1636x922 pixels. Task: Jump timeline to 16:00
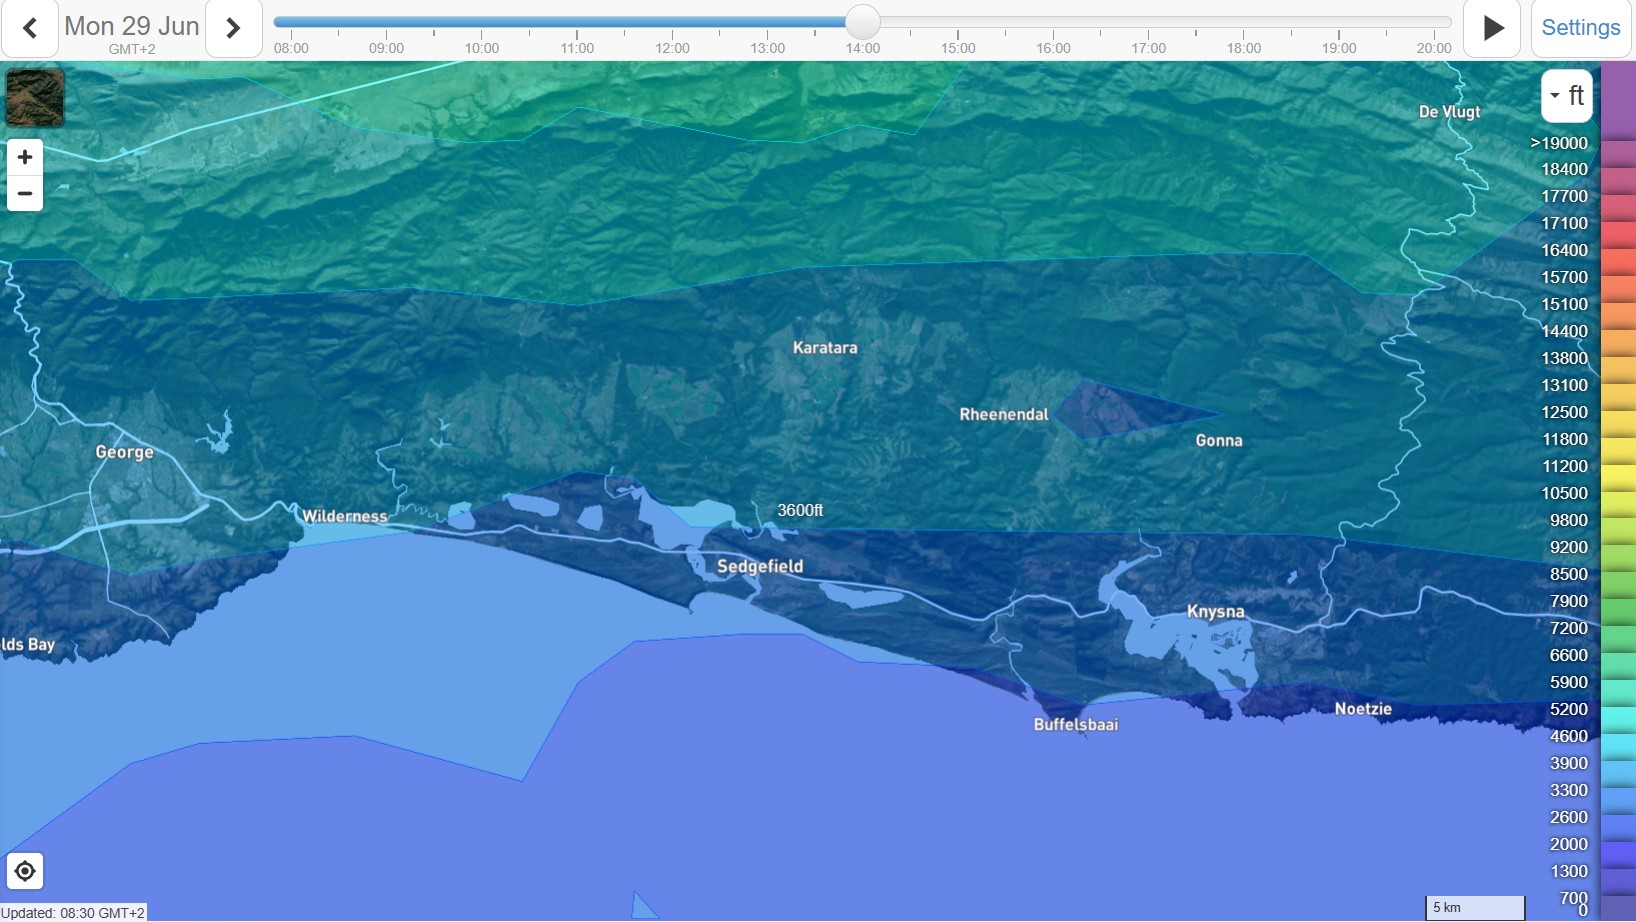click(1053, 48)
